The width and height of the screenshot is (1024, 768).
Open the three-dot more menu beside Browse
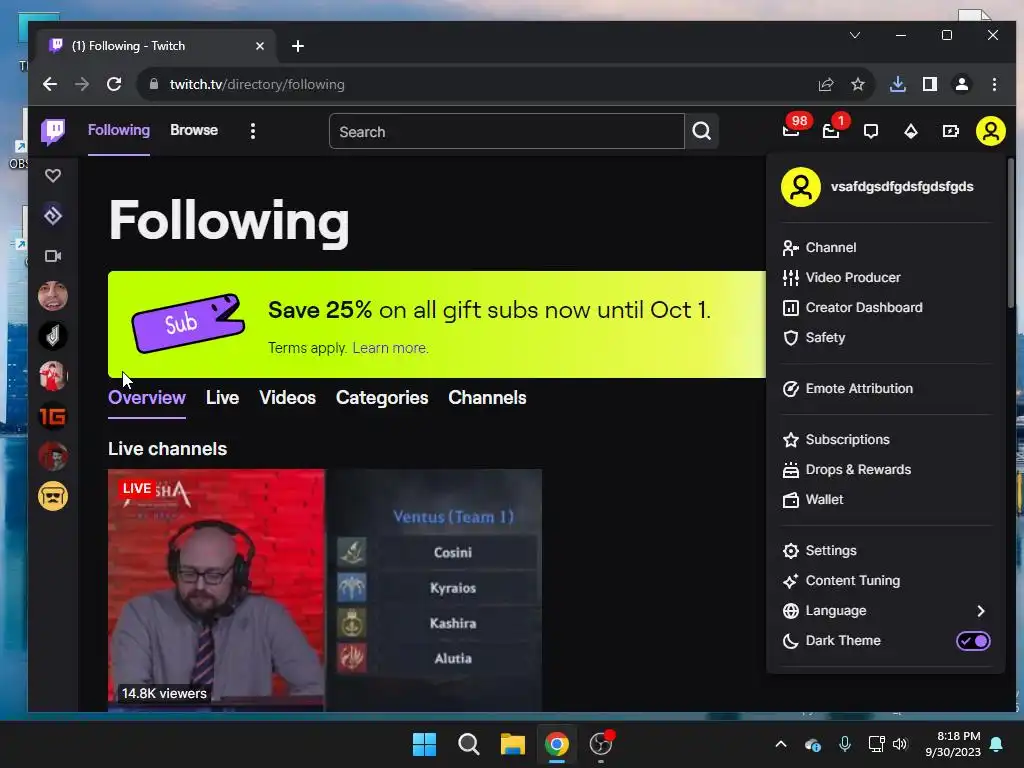pos(253,131)
